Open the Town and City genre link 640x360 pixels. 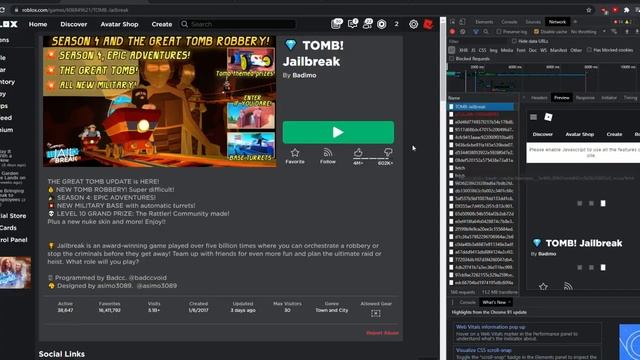pyautogui.click(x=331, y=310)
